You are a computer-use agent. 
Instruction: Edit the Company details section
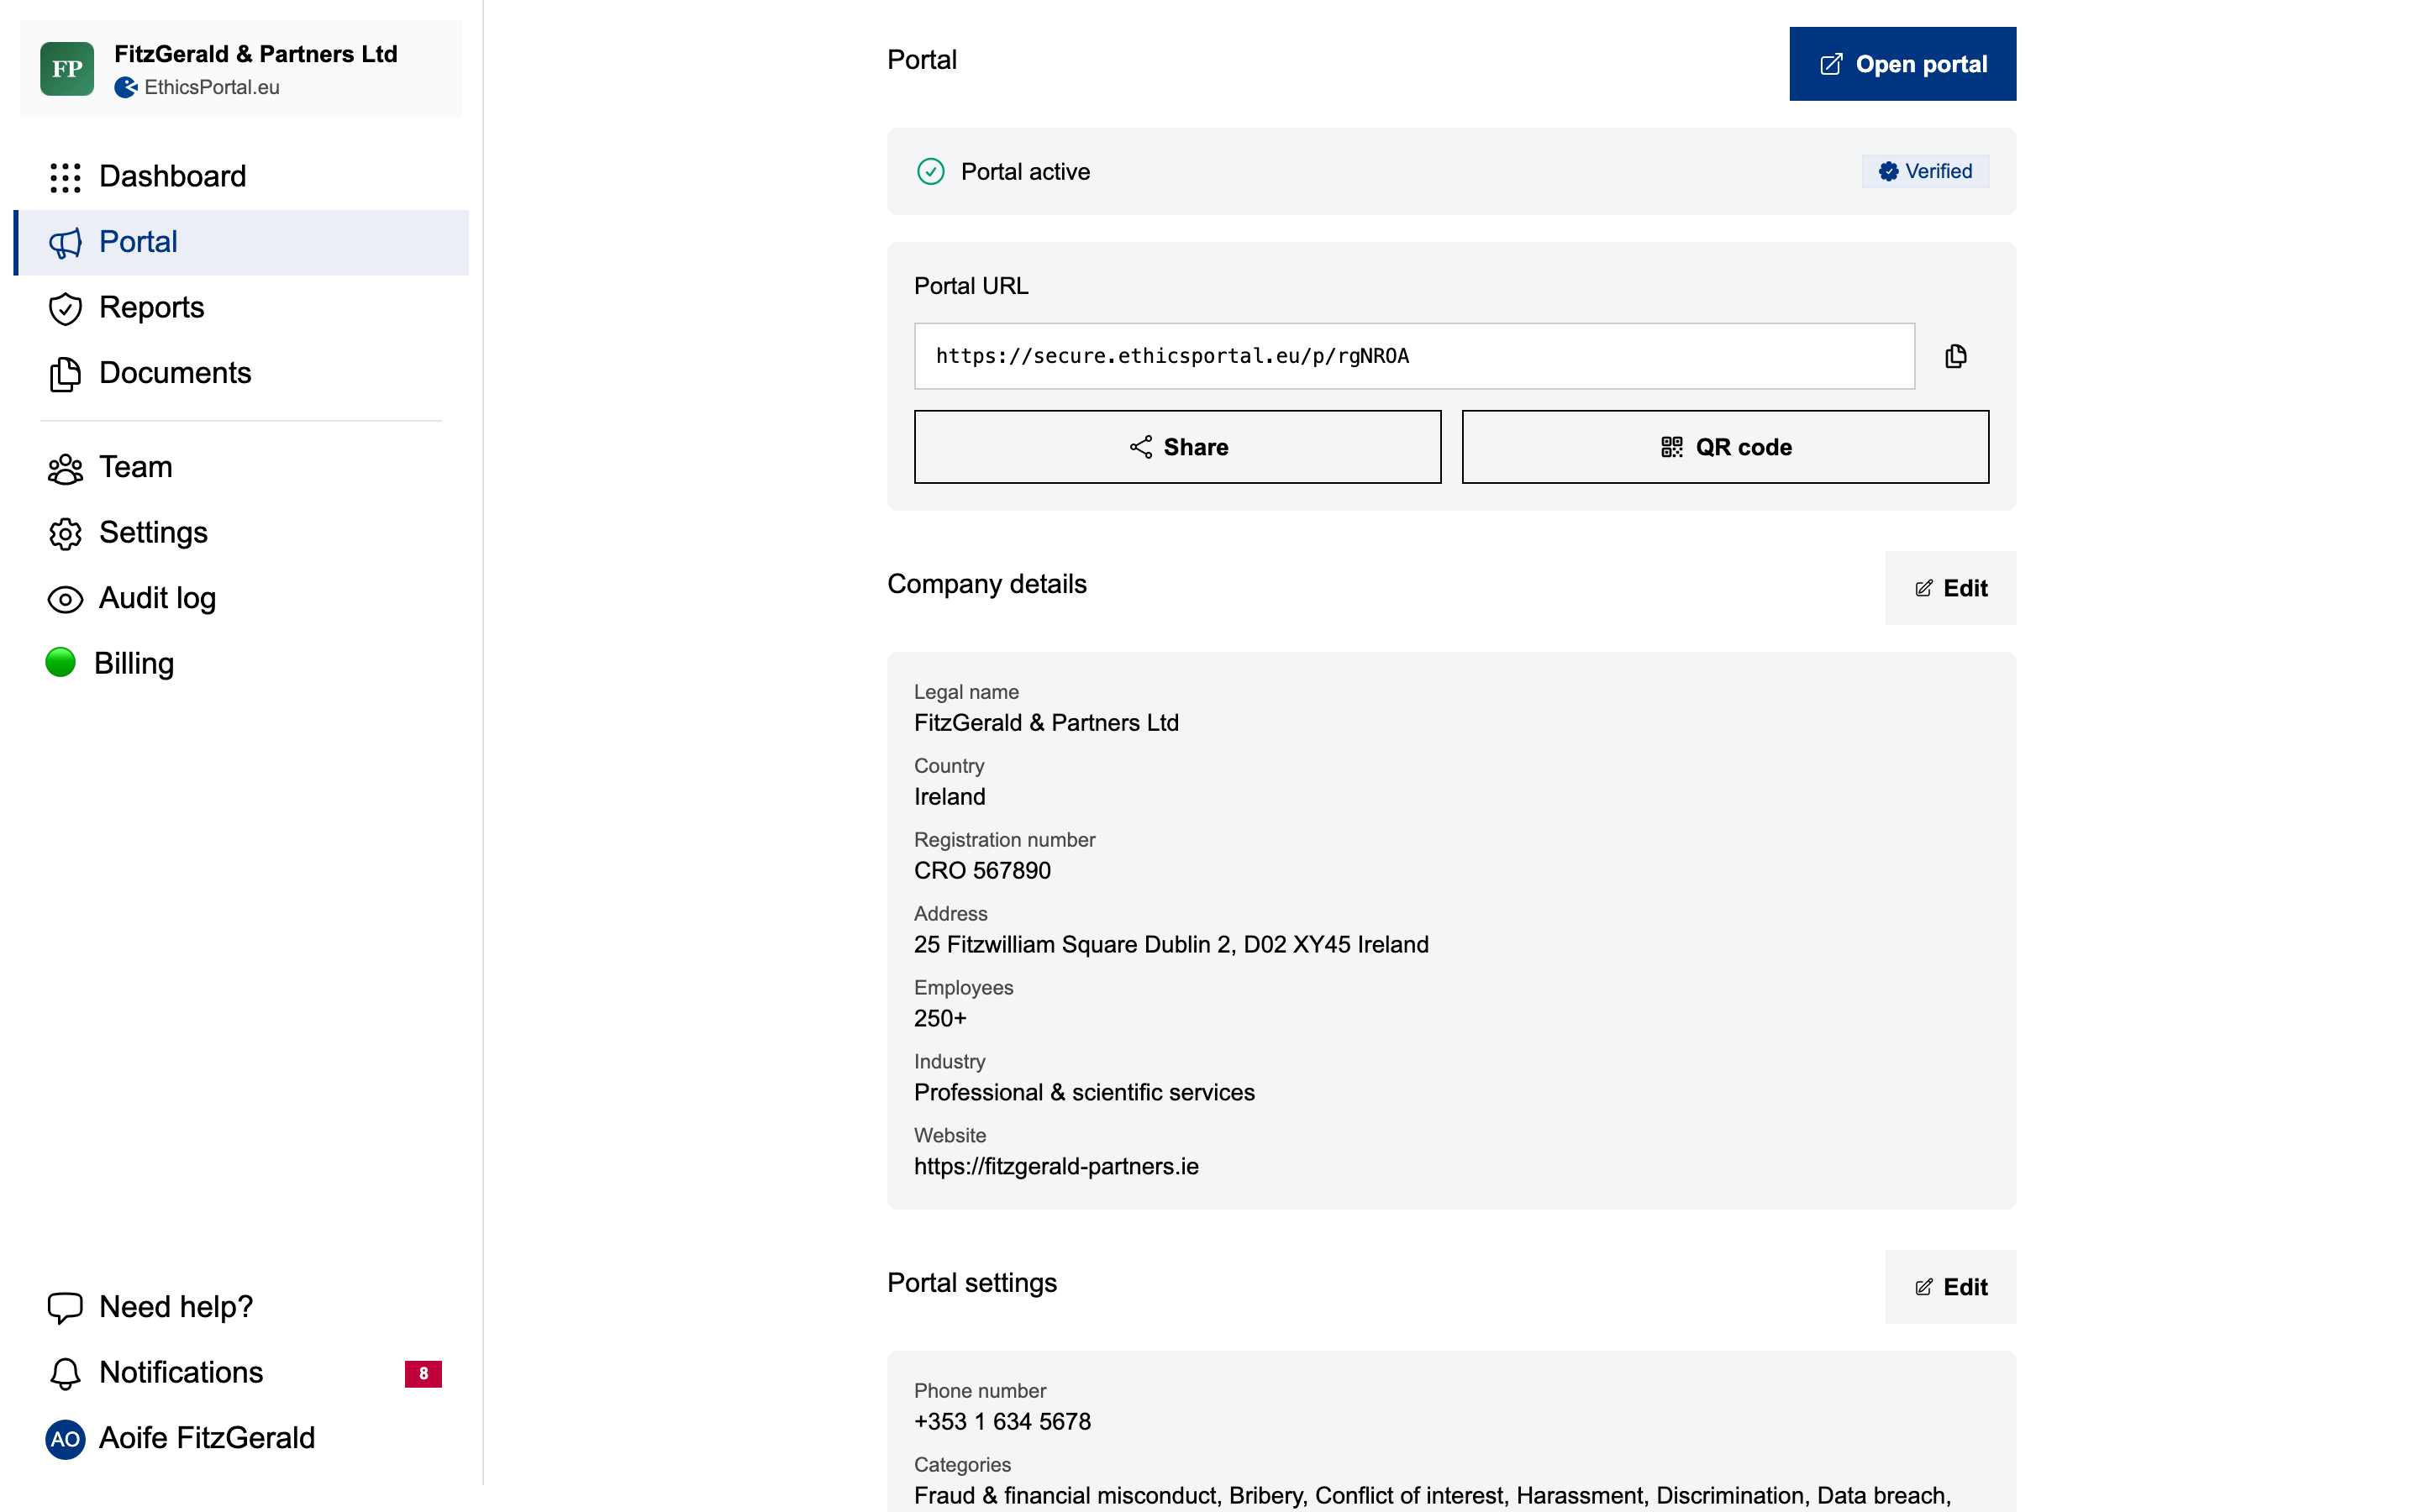[x=1950, y=588]
